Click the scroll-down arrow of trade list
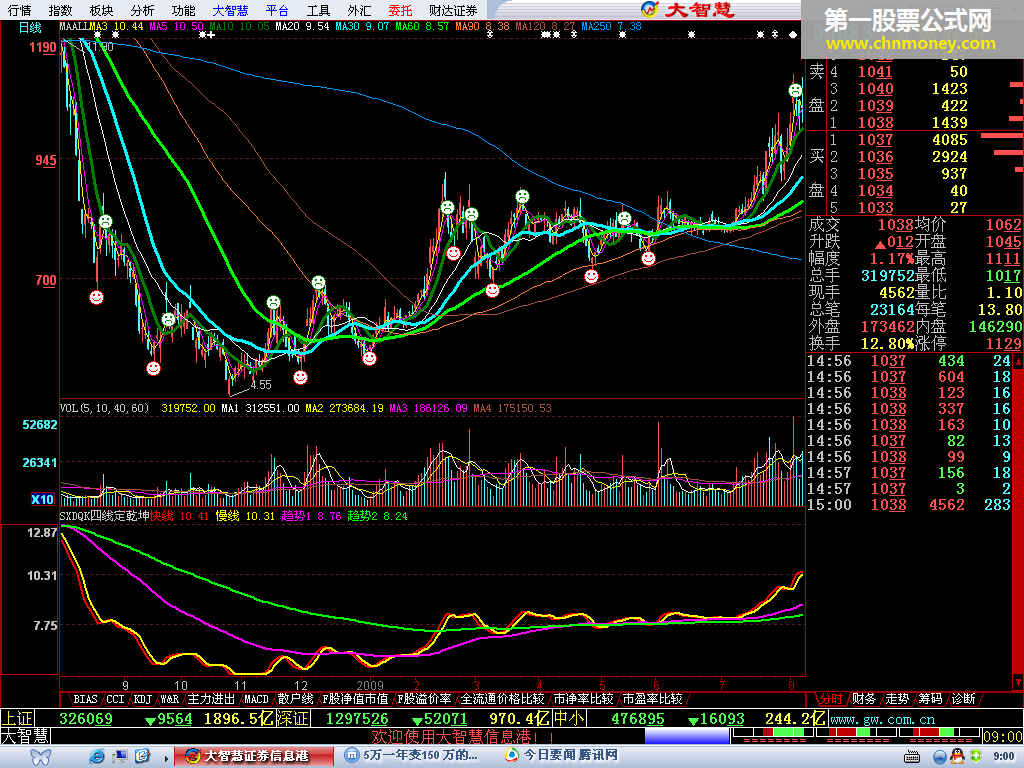 click(x=1018, y=682)
